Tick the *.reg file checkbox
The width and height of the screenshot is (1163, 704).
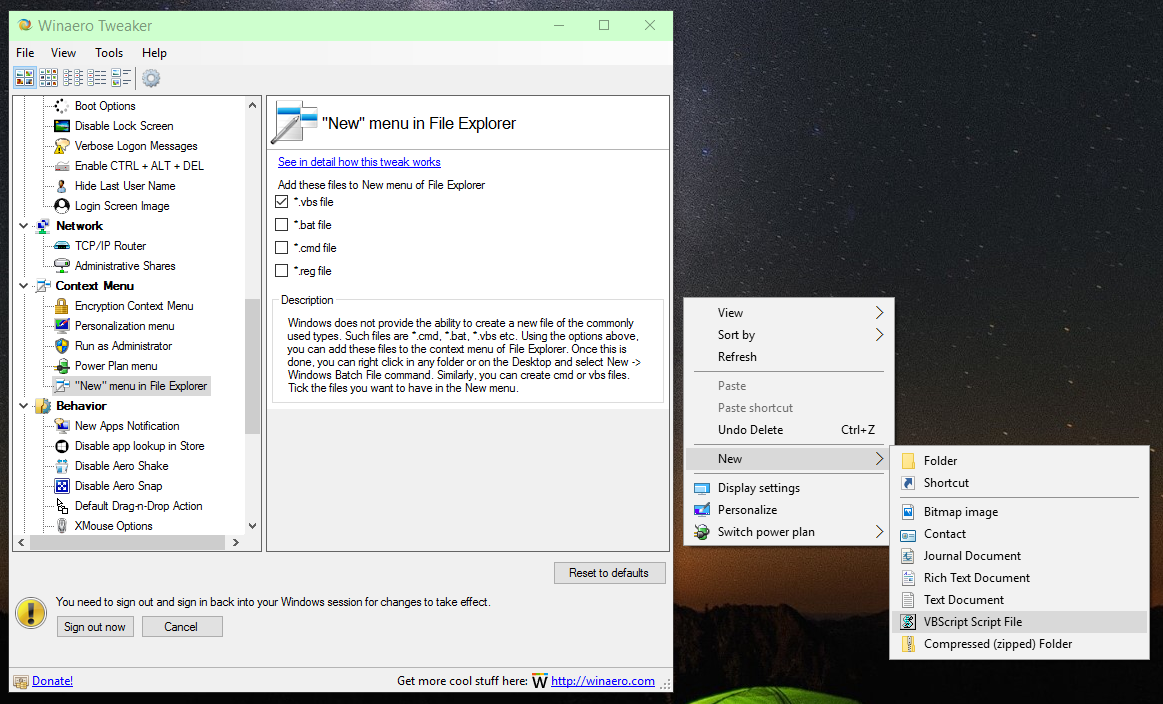281,271
